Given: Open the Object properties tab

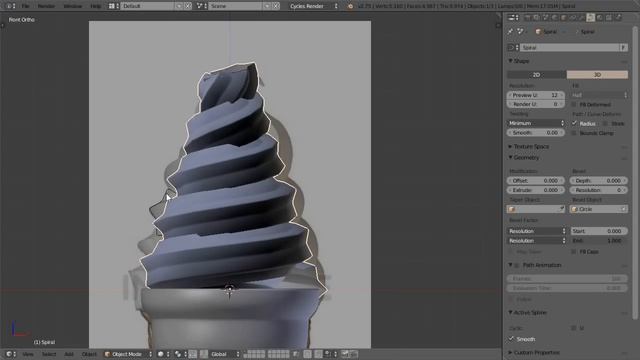Looking at the screenshot, I should click(x=564, y=18).
